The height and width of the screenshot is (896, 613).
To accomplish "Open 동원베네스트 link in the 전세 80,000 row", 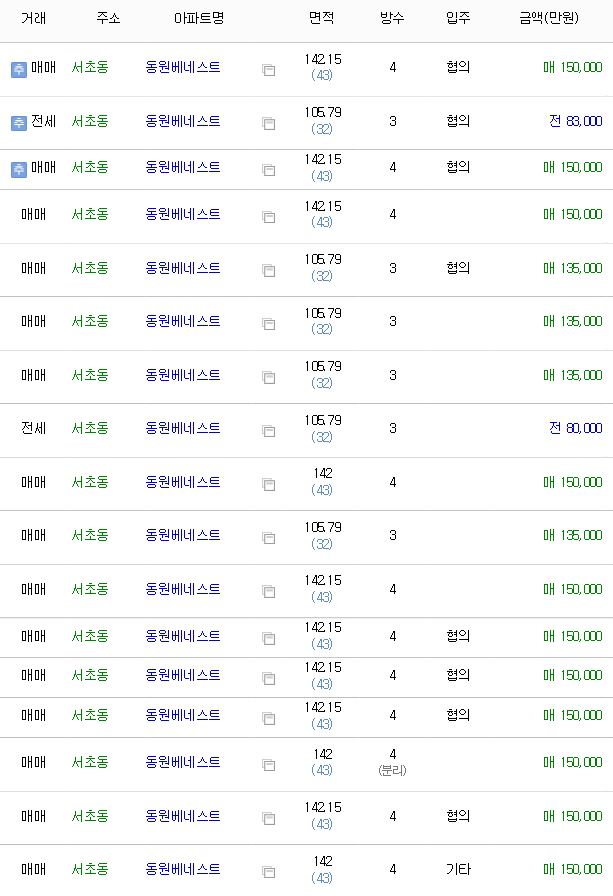I will click(x=183, y=428).
